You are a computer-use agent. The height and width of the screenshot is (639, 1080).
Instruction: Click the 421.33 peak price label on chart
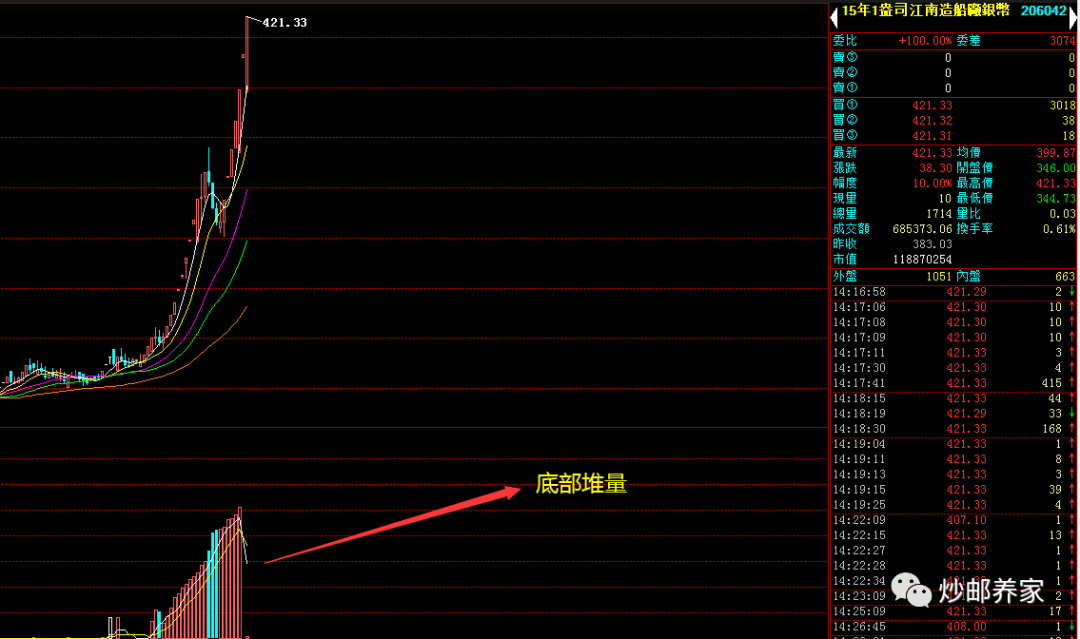[x=285, y=22]
